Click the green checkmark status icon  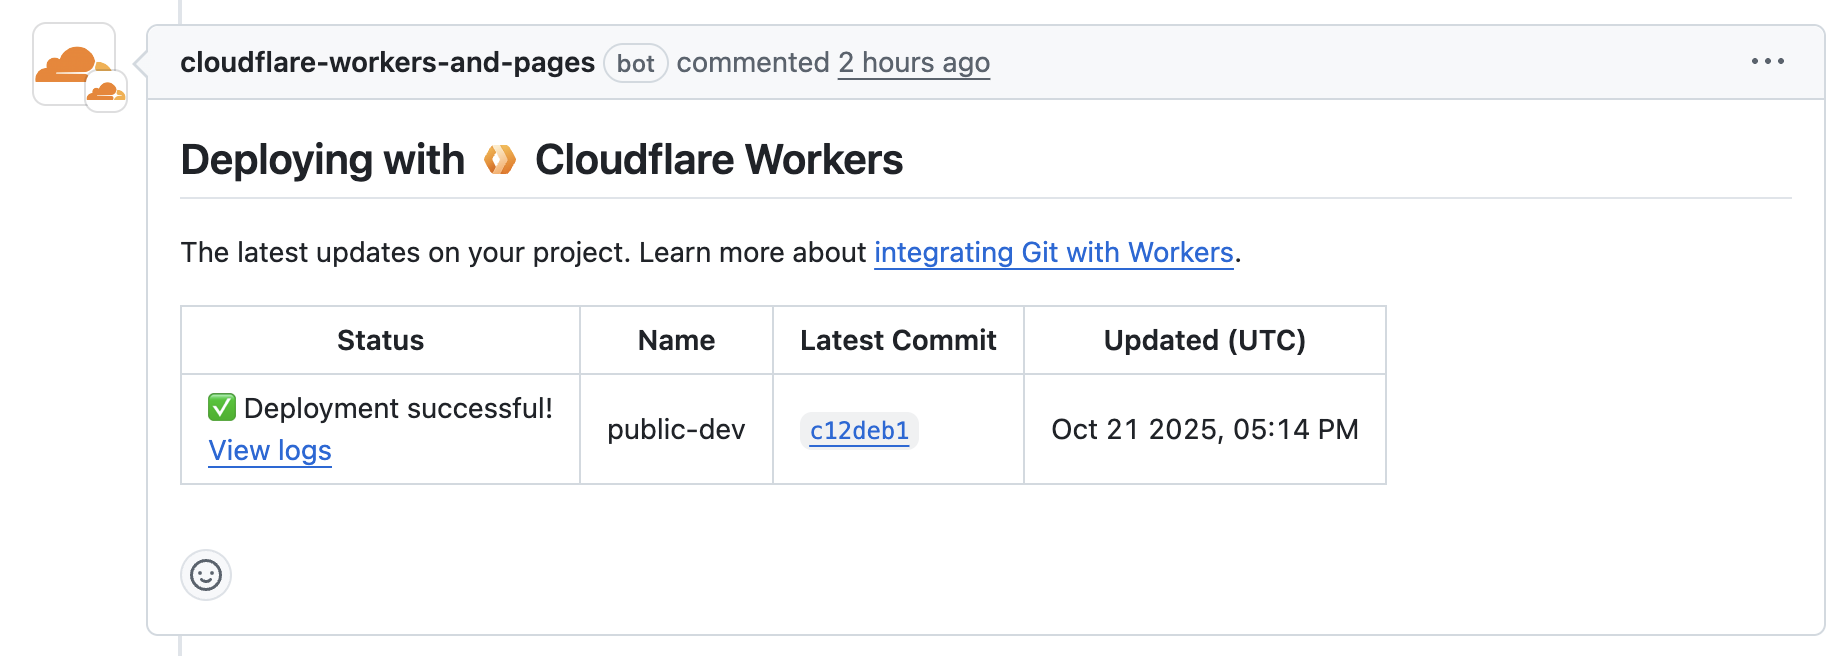222,408
